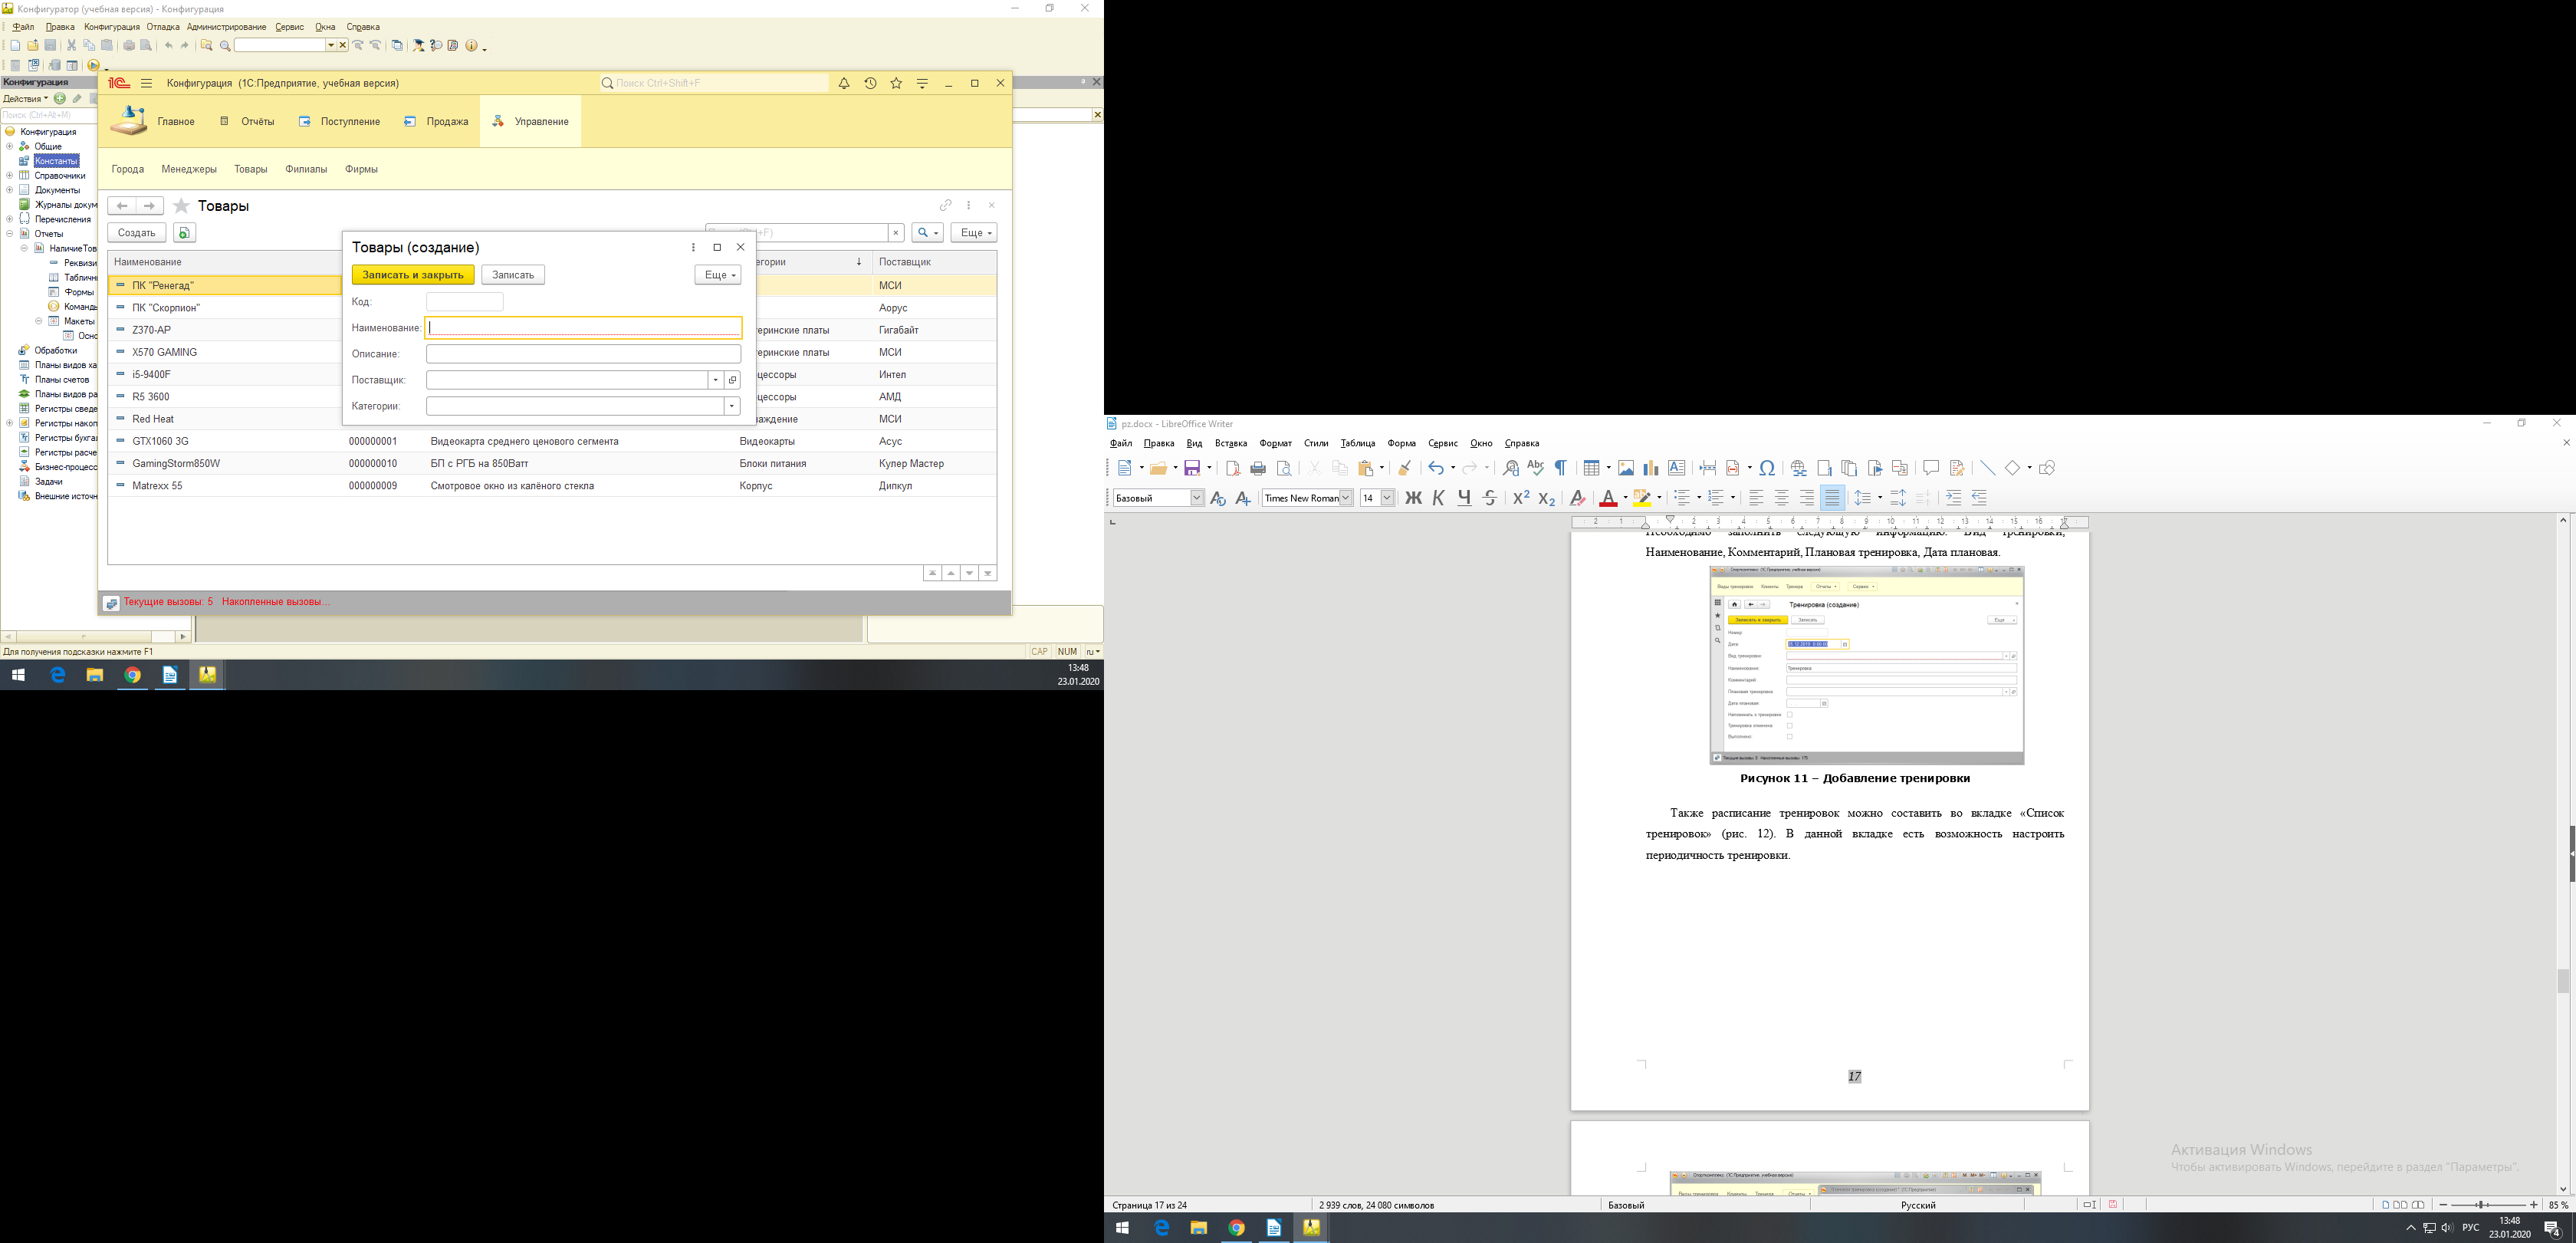Open Configurator help info icon

(472, 46)
